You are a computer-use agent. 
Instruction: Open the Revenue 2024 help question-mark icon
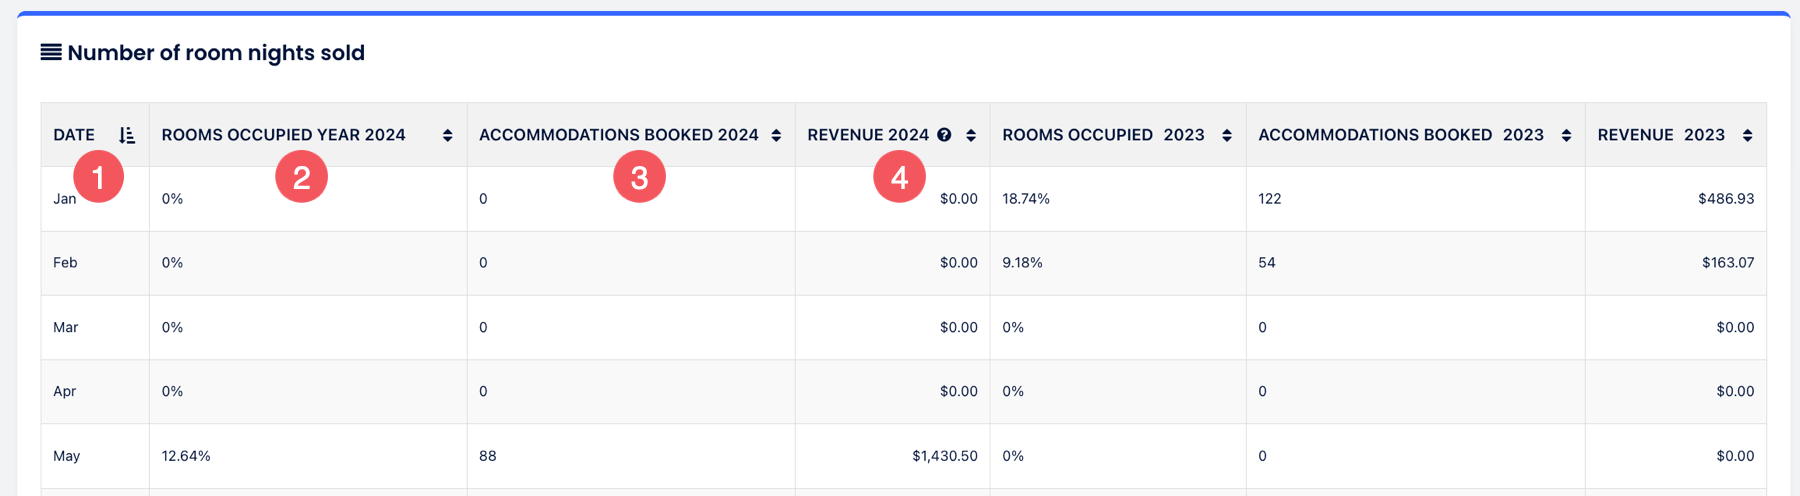944,135
